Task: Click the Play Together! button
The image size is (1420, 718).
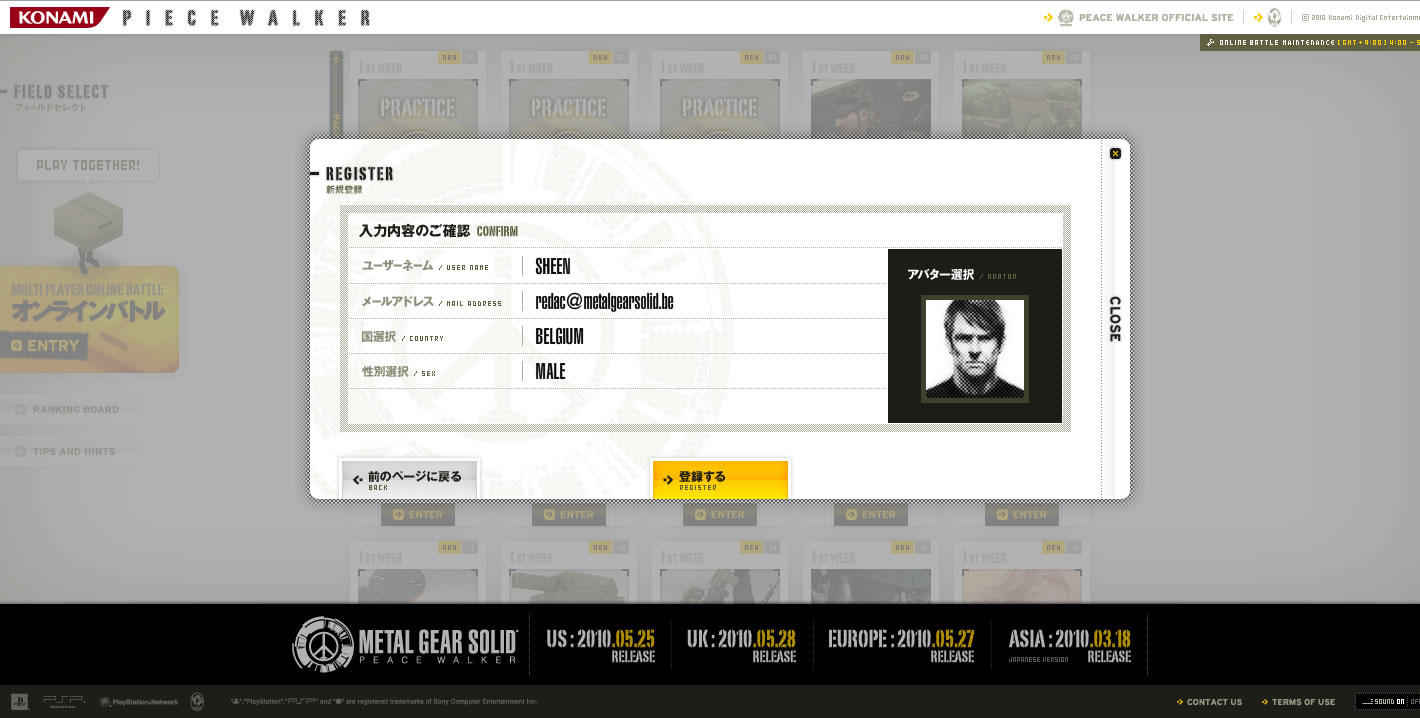Action: (88, 165)
